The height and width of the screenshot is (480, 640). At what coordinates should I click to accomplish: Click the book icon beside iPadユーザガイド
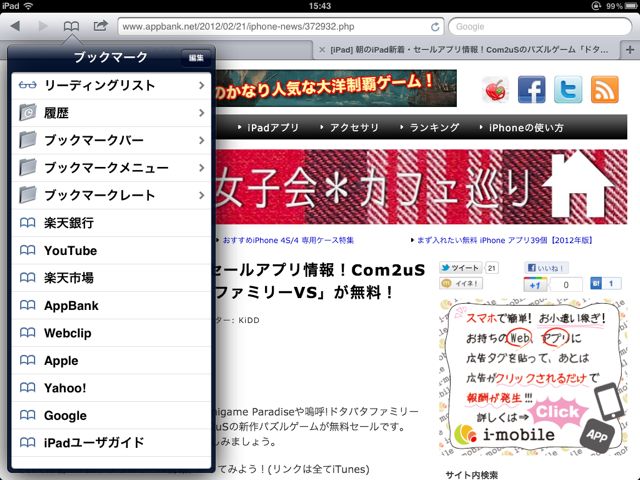27,442
